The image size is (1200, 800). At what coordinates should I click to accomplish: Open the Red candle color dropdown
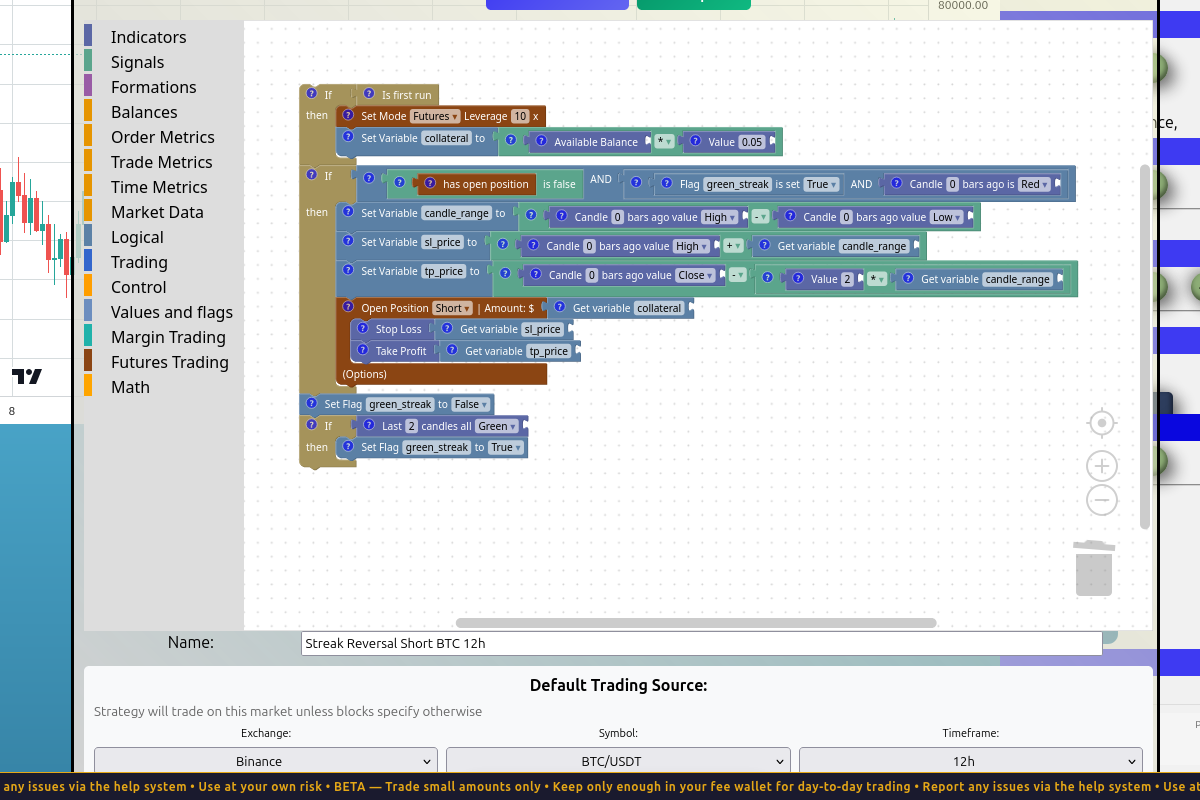[x=1034, y=184]
